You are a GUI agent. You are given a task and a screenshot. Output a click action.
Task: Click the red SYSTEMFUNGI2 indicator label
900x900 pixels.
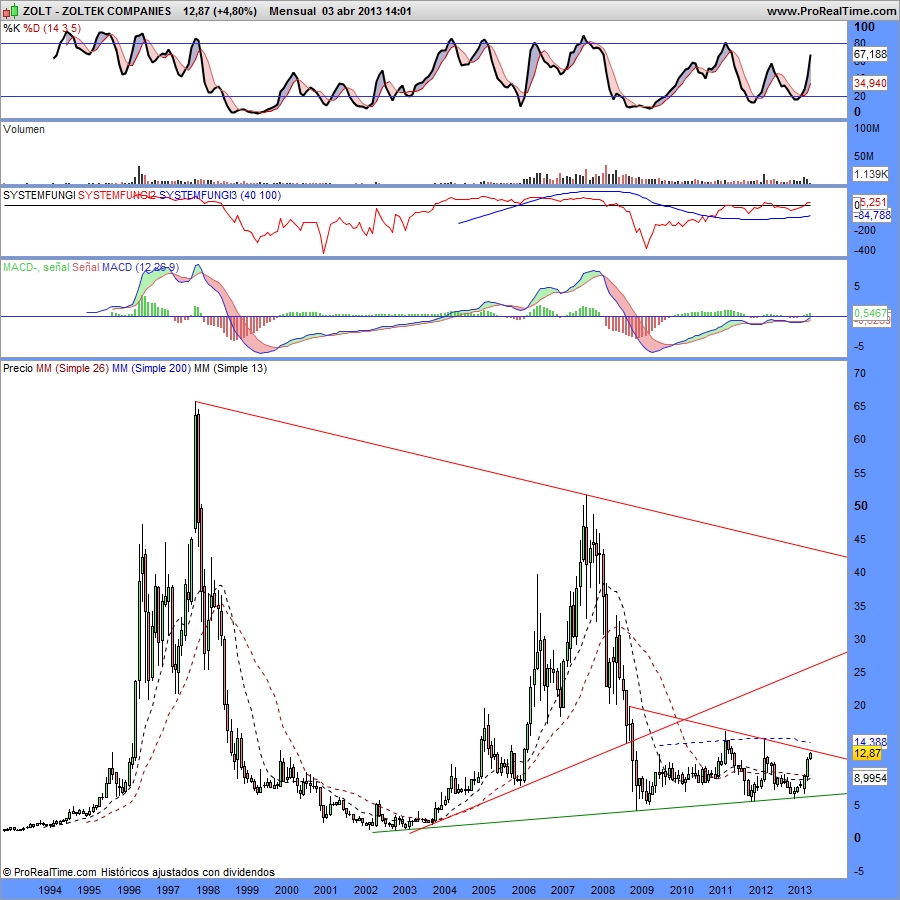[x=117, y=195]
